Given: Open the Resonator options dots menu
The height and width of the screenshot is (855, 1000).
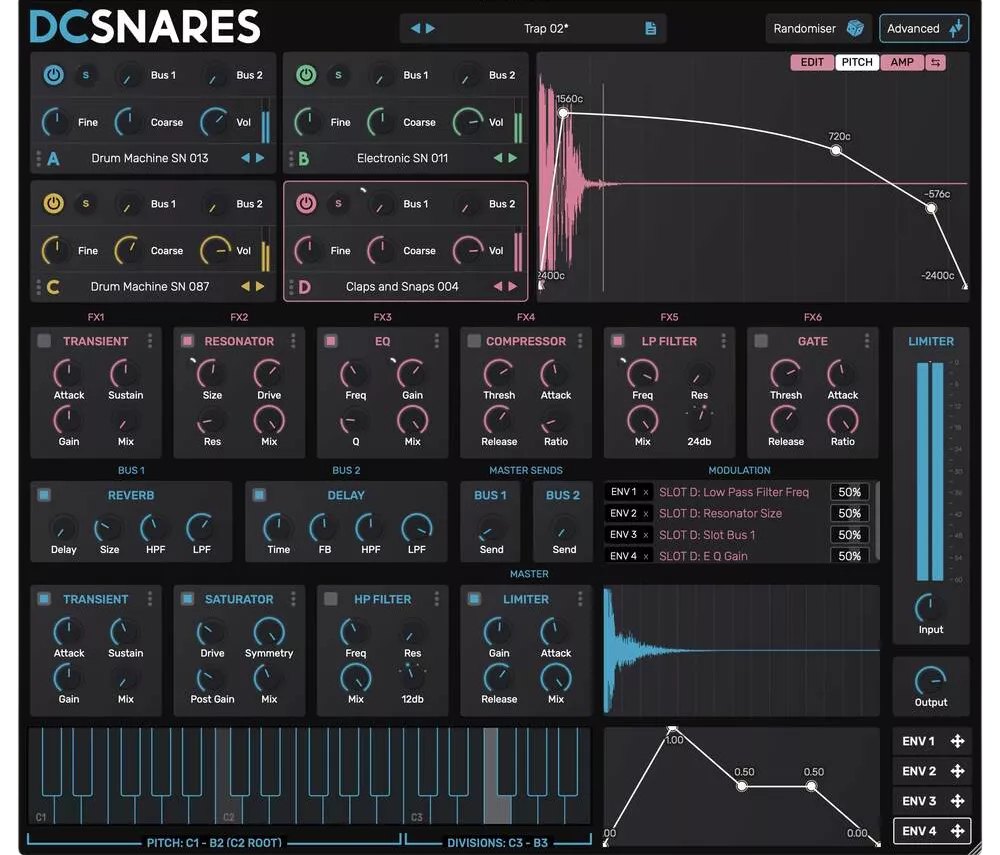Looking at the screenshot, I should click(293, 340).
